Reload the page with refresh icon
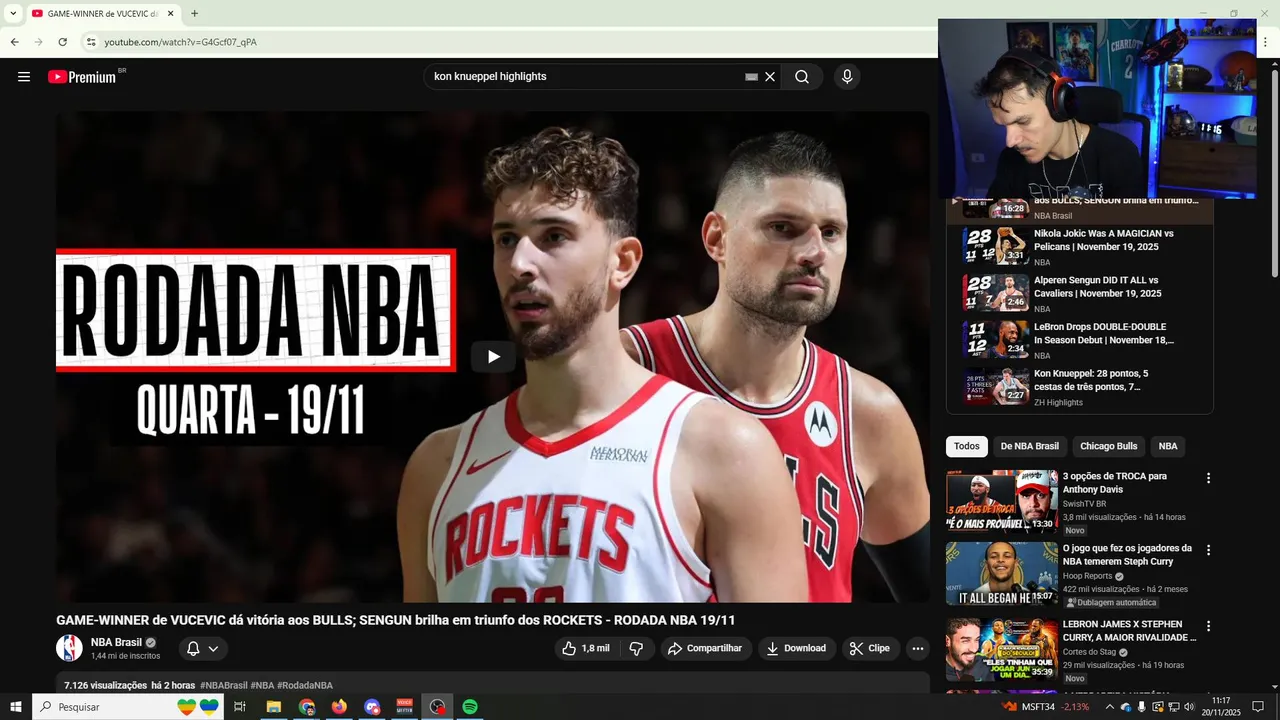Viewport: 1280px width, 720px height. [62, 42]
